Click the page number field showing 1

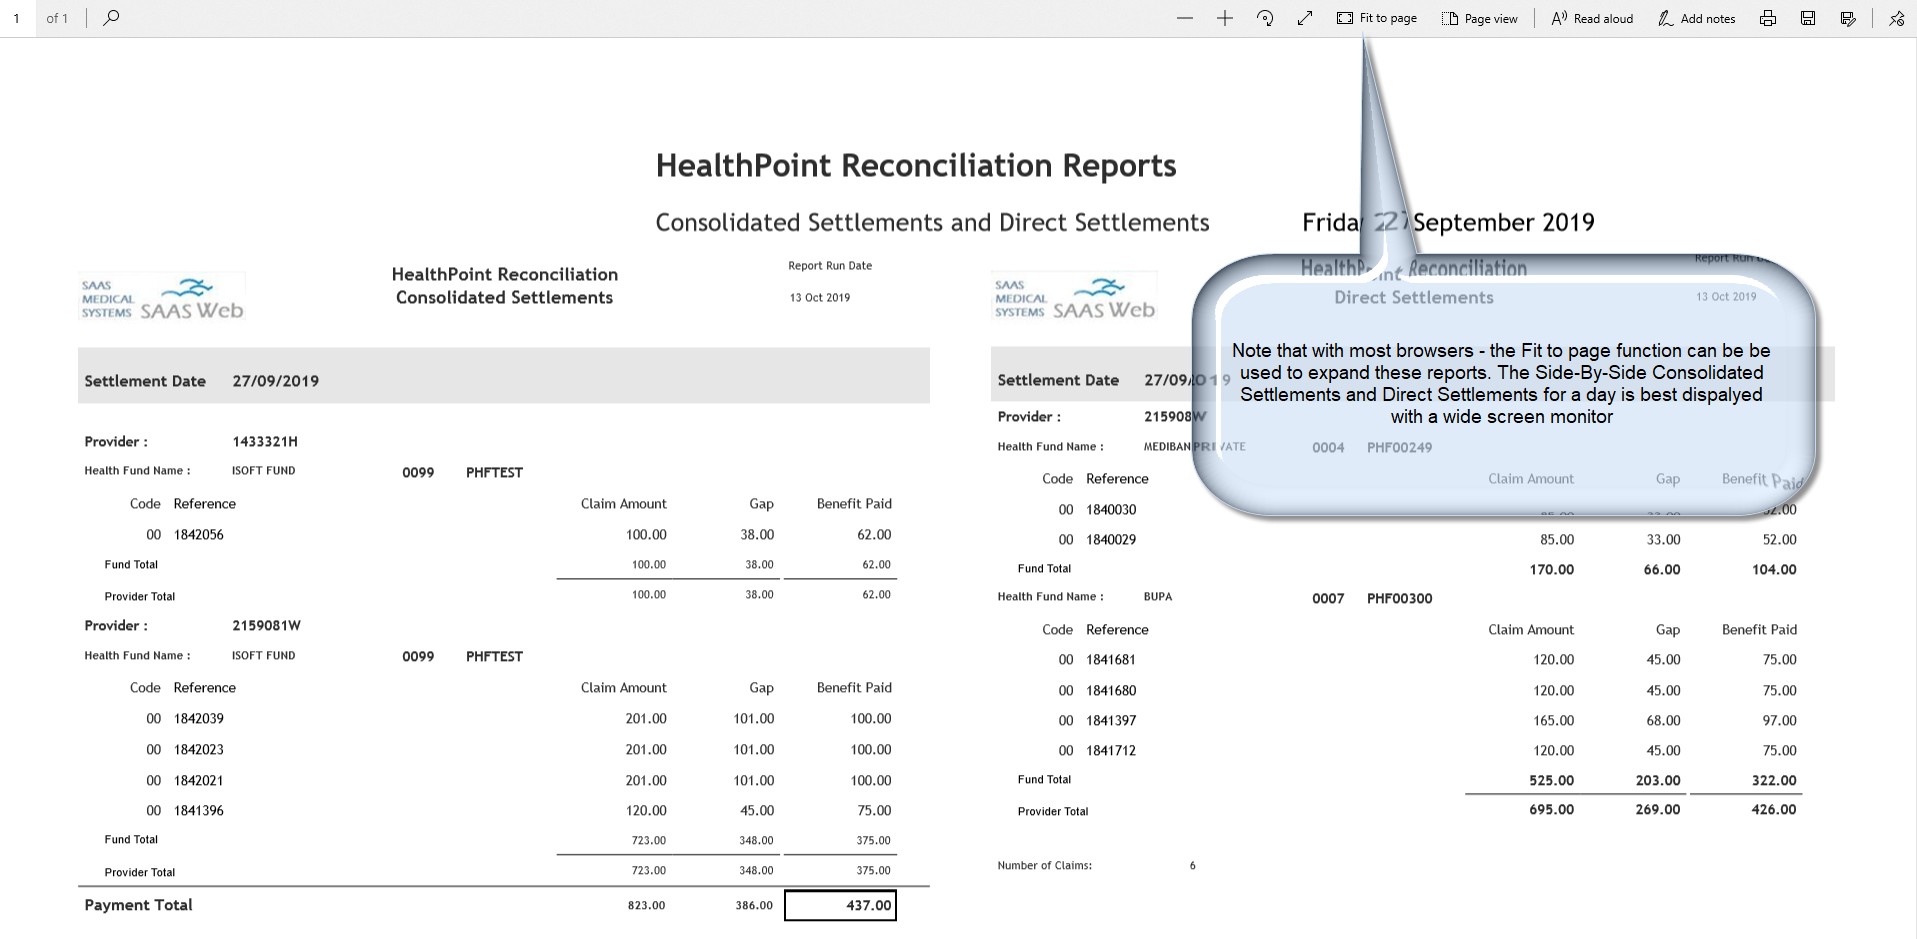coord(16,18)
